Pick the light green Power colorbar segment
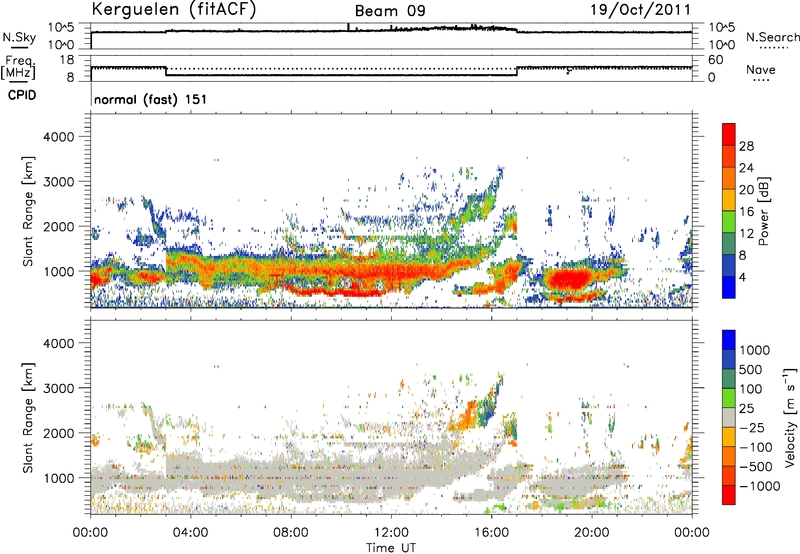This screenshot has width=800, height=554. tap(729, 222)
